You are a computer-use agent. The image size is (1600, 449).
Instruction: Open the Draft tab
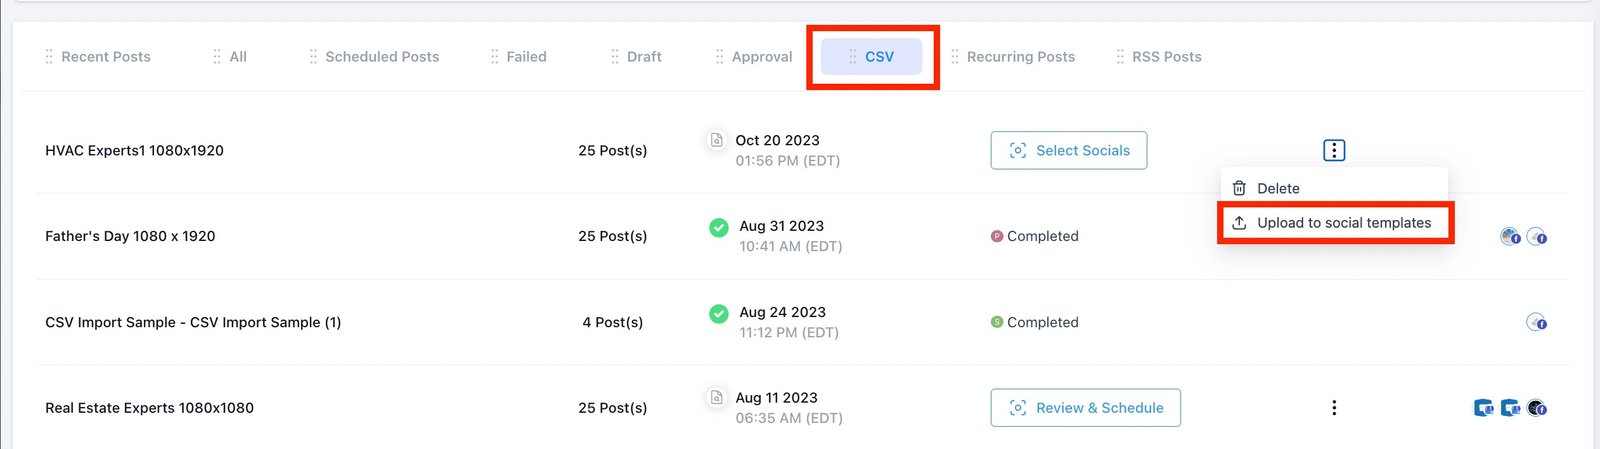coord(644,57)
